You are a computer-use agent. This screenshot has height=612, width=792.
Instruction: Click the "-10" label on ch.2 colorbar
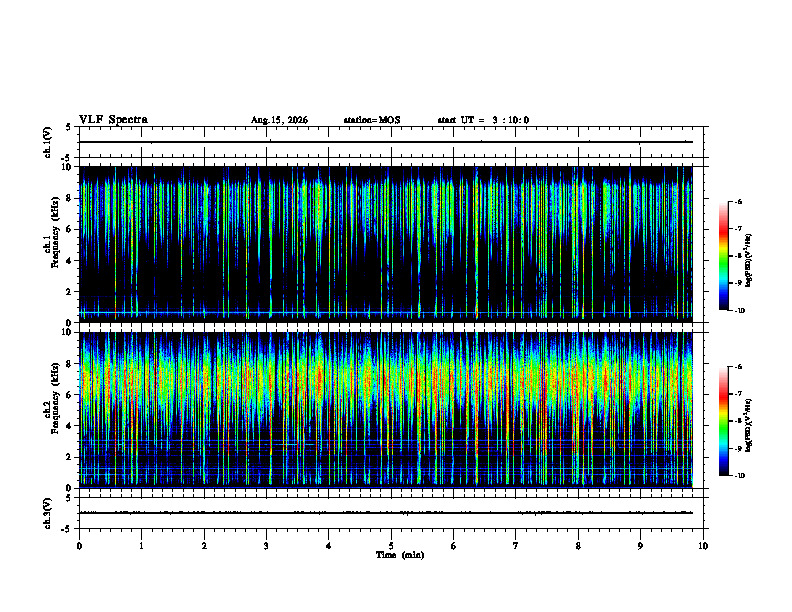coord(739,475)
